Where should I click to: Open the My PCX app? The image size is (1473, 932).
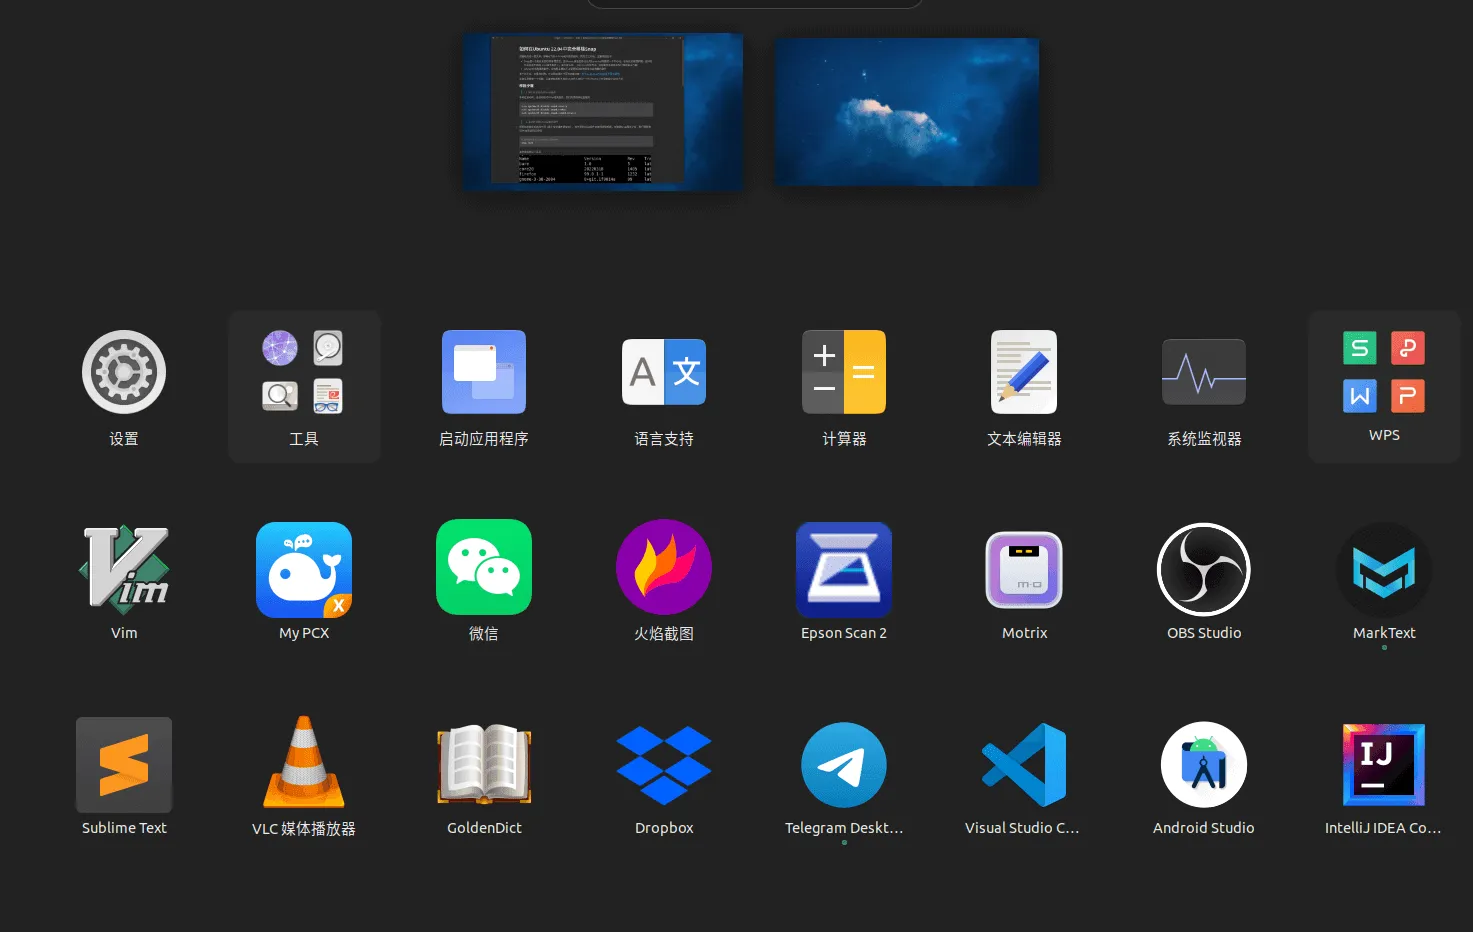[304, 569]
